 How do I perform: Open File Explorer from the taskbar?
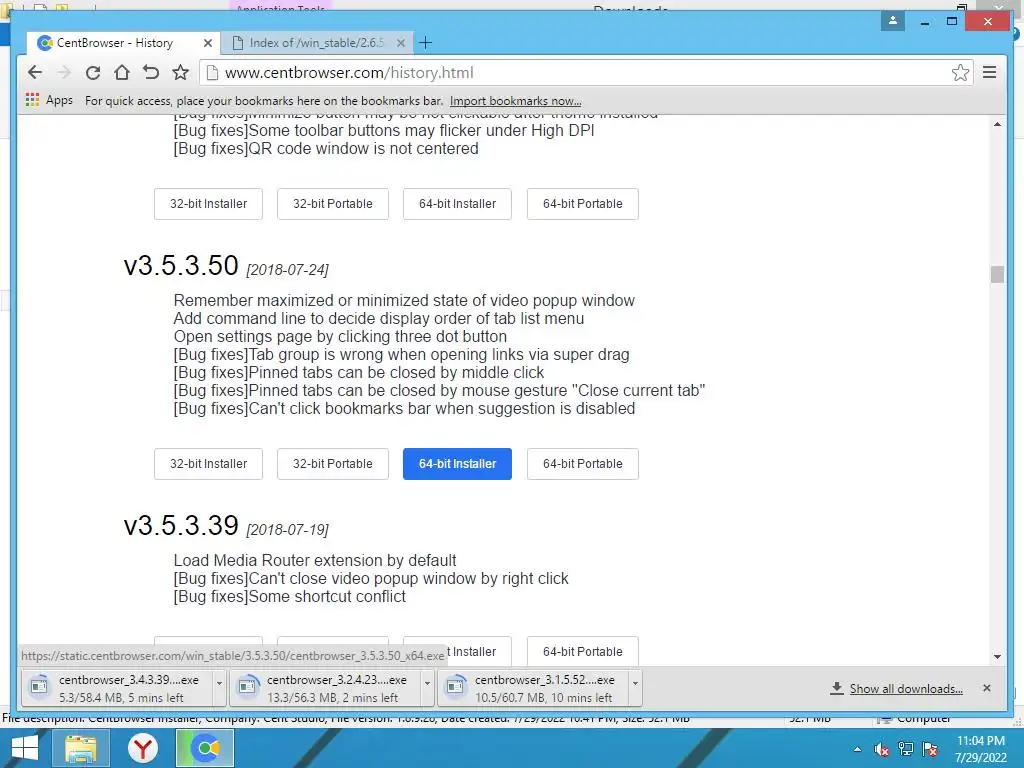(80, 748)
